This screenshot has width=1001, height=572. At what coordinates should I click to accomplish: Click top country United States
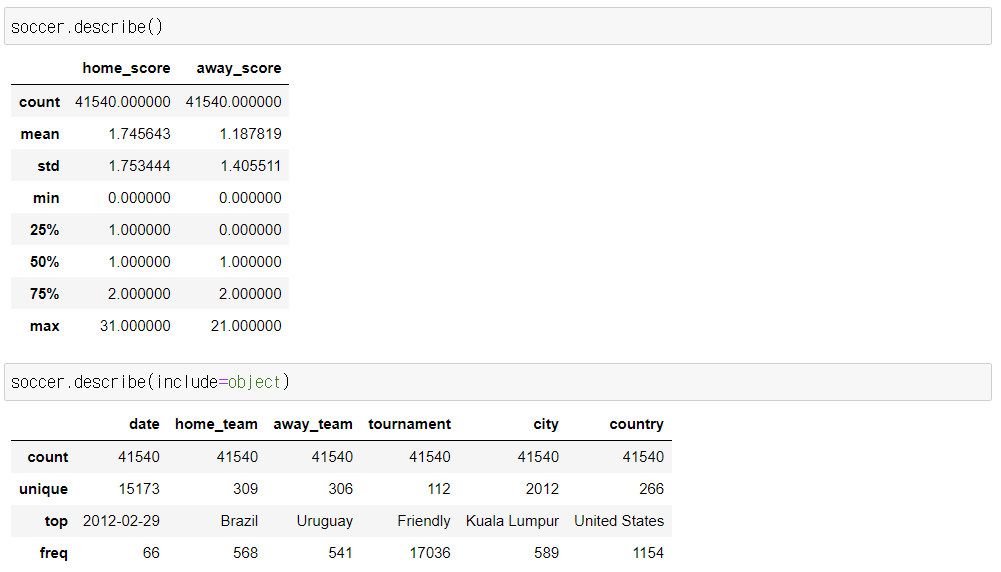pos(619,521)
